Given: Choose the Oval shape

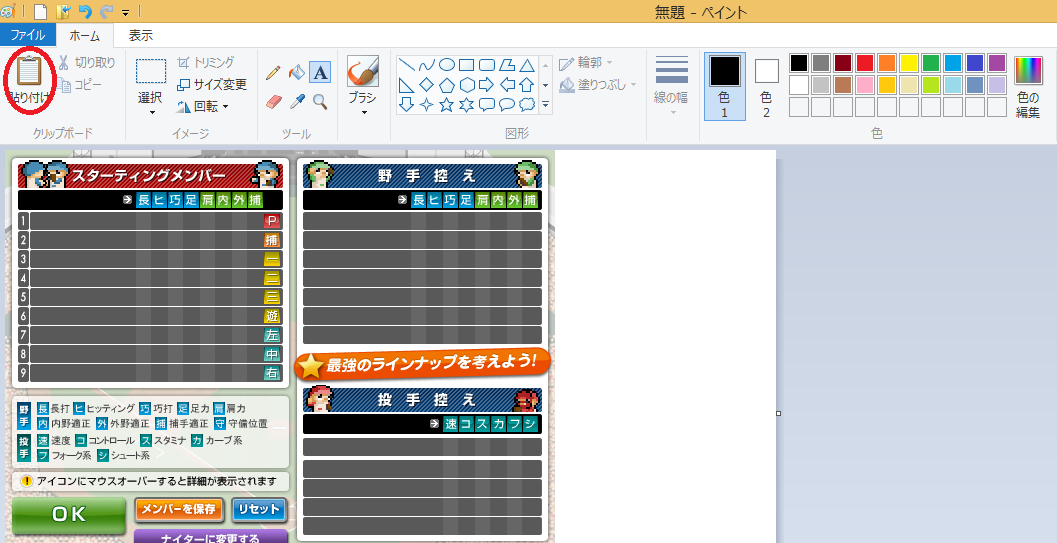Looking at the screenshot, I should pyautogui.click(x=446, y=65).
